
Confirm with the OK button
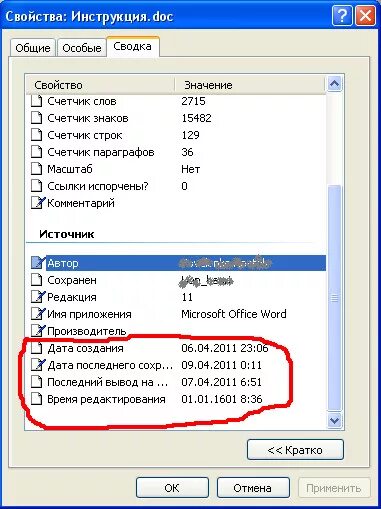tap(172, 488)
